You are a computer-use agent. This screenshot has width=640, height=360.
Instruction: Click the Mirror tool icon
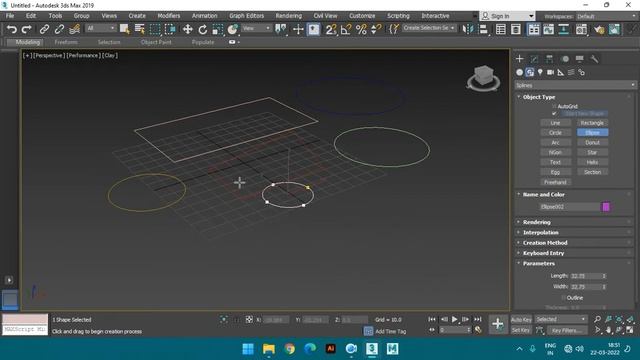(x=468, y=29)
